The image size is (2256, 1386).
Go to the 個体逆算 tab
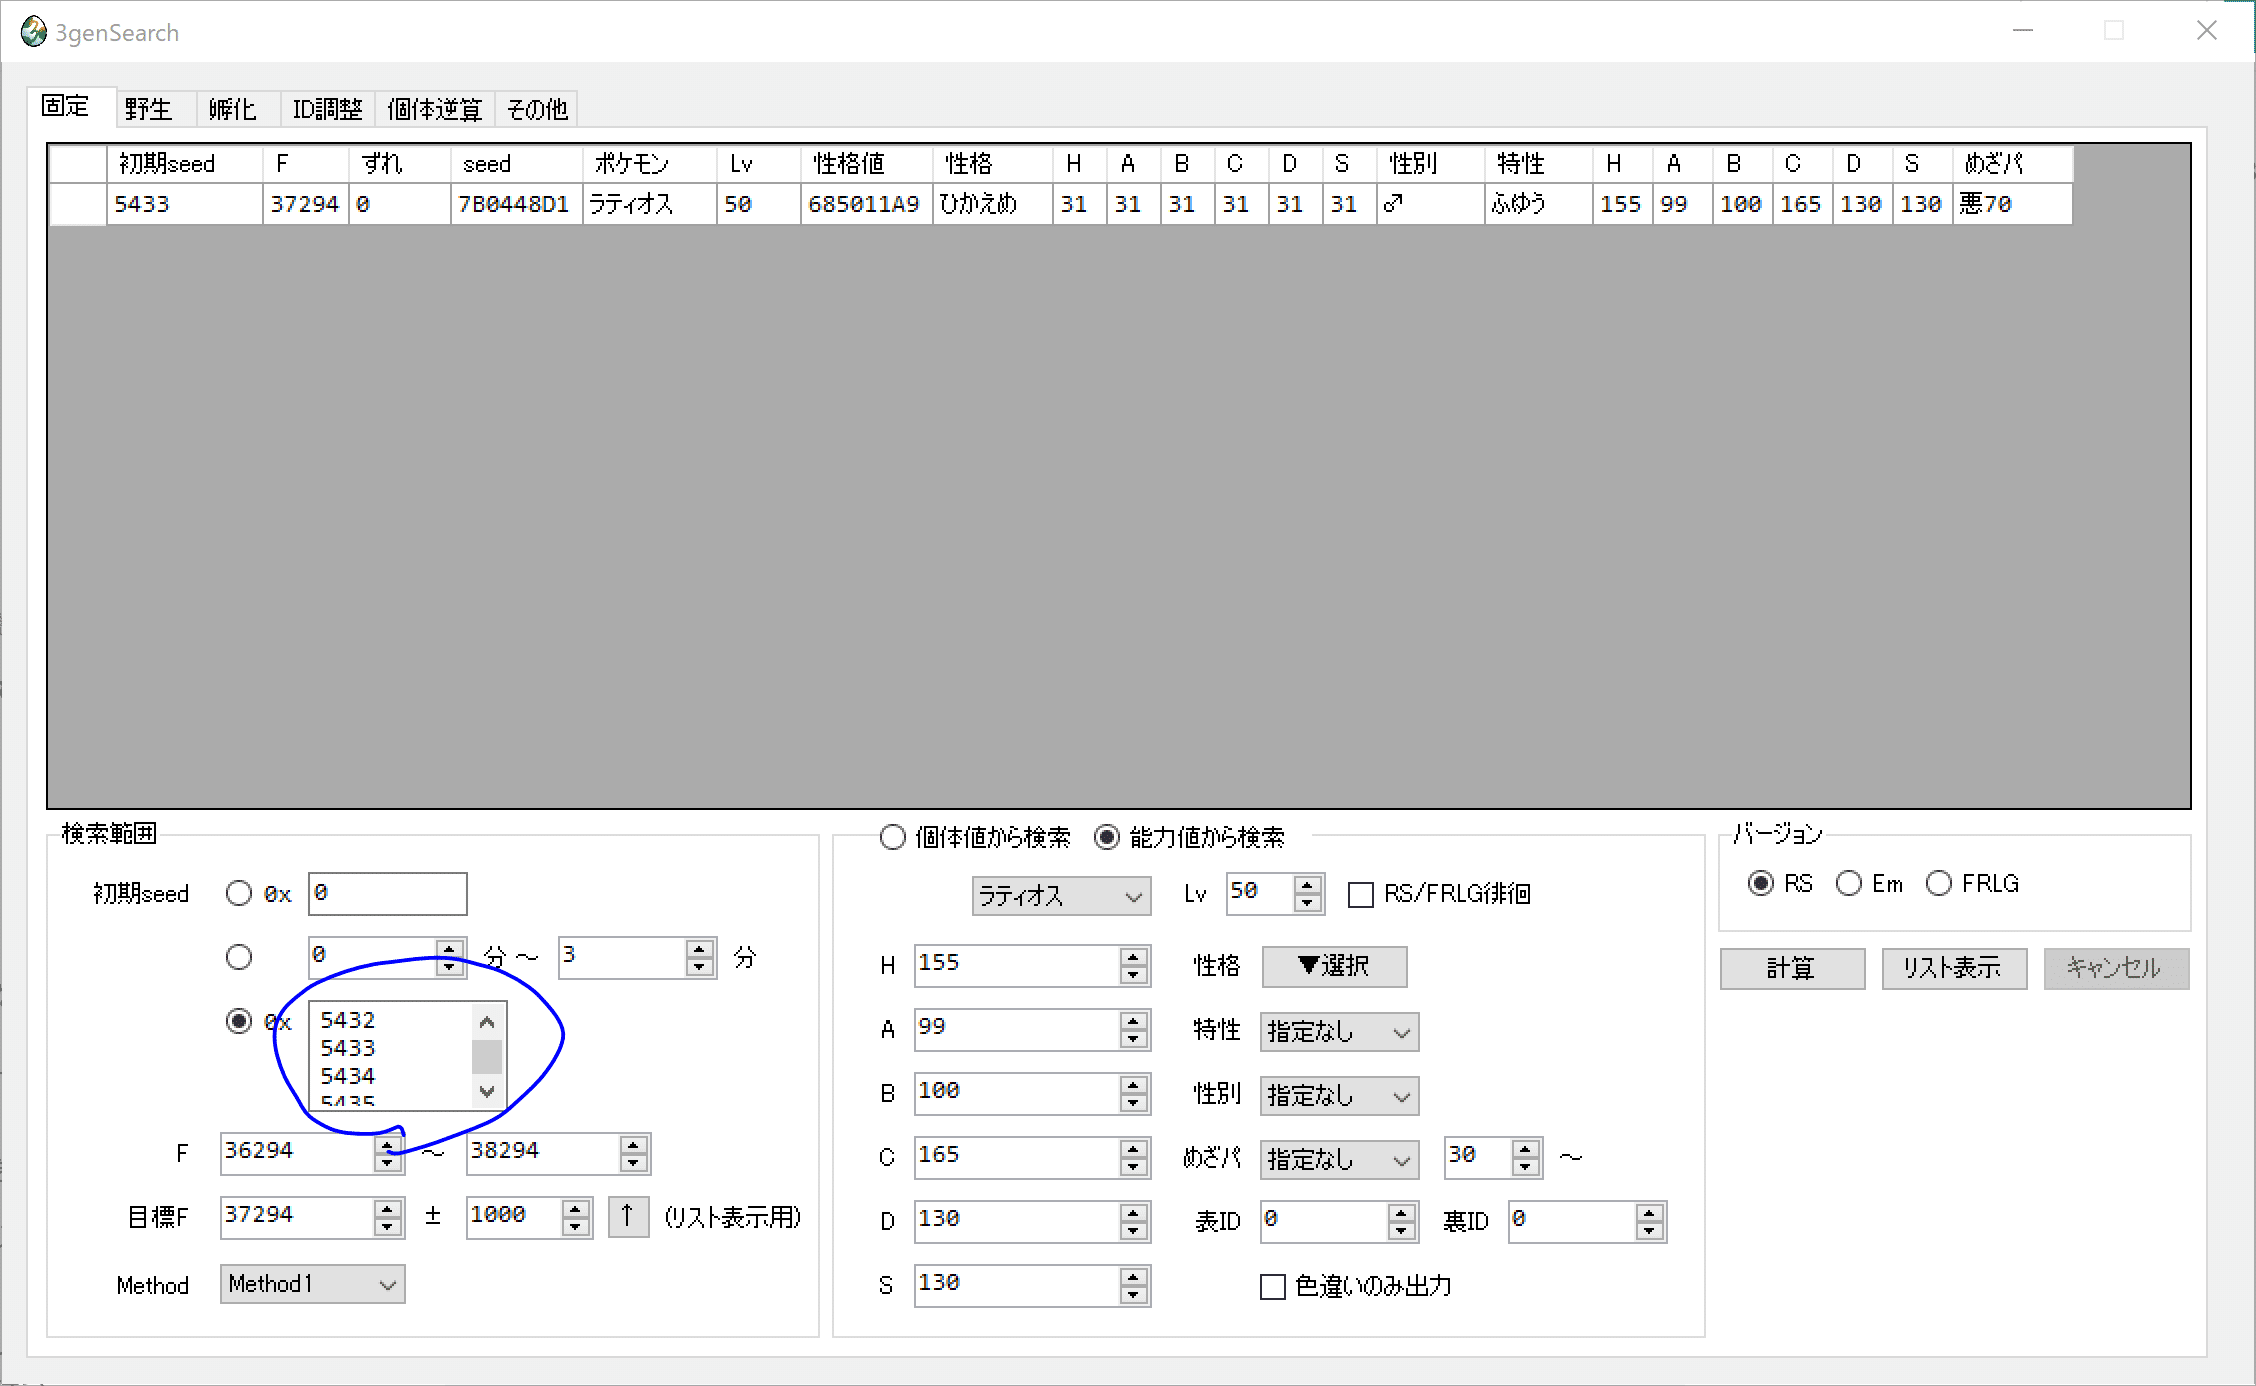pyautogui.click(x=435, y=108)
